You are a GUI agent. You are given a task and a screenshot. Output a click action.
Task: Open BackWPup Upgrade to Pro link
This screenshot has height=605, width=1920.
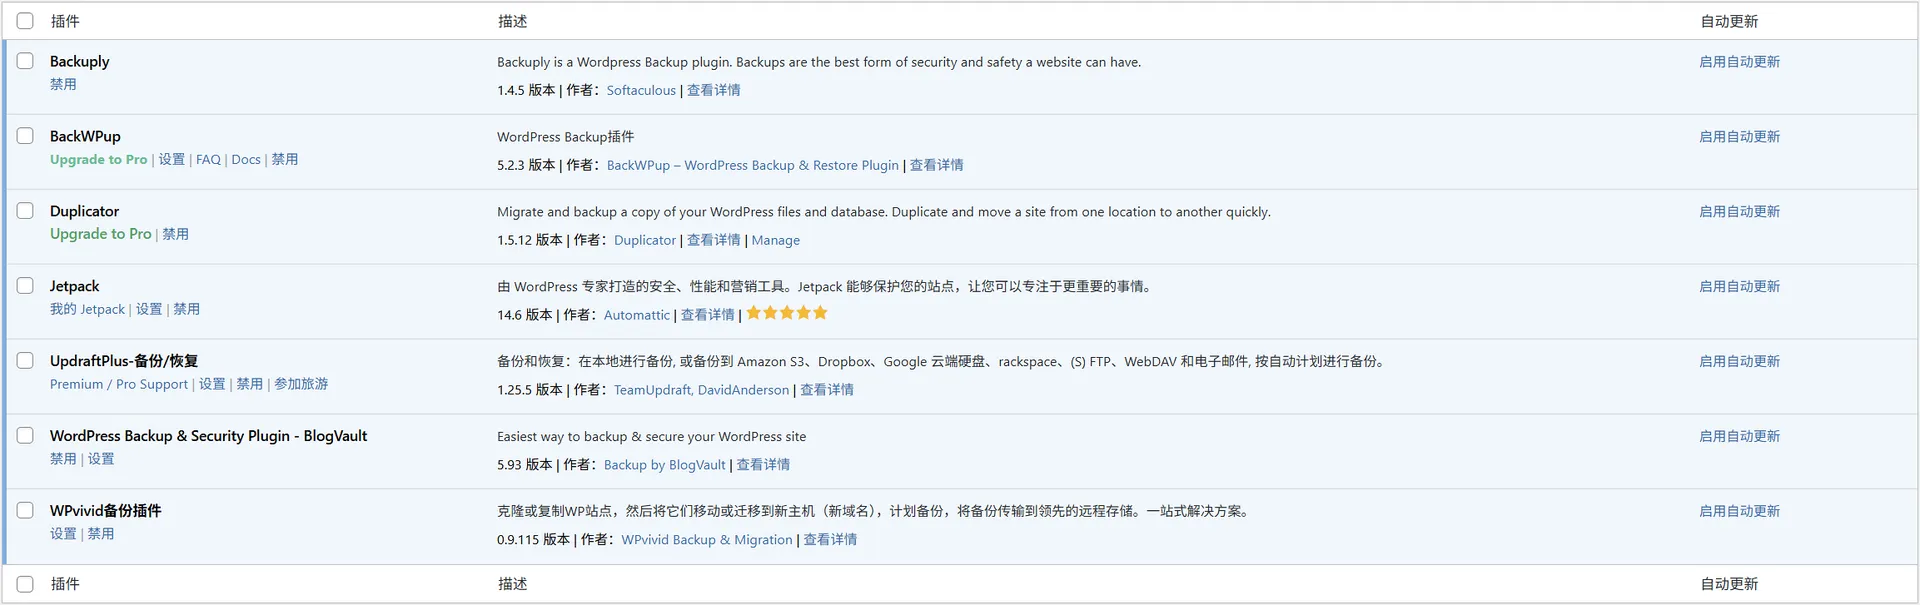tap(98, 159)
